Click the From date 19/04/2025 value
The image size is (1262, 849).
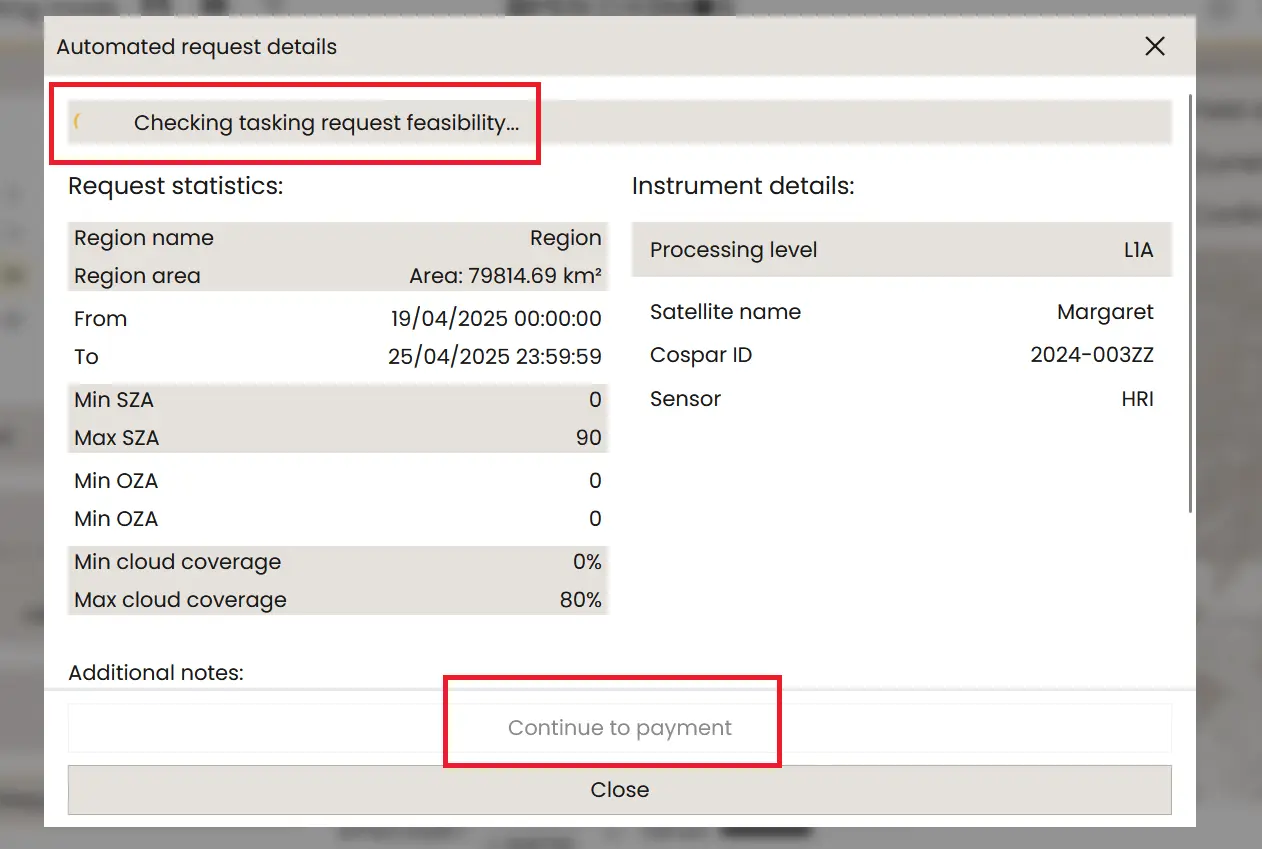tap(496, 319)
